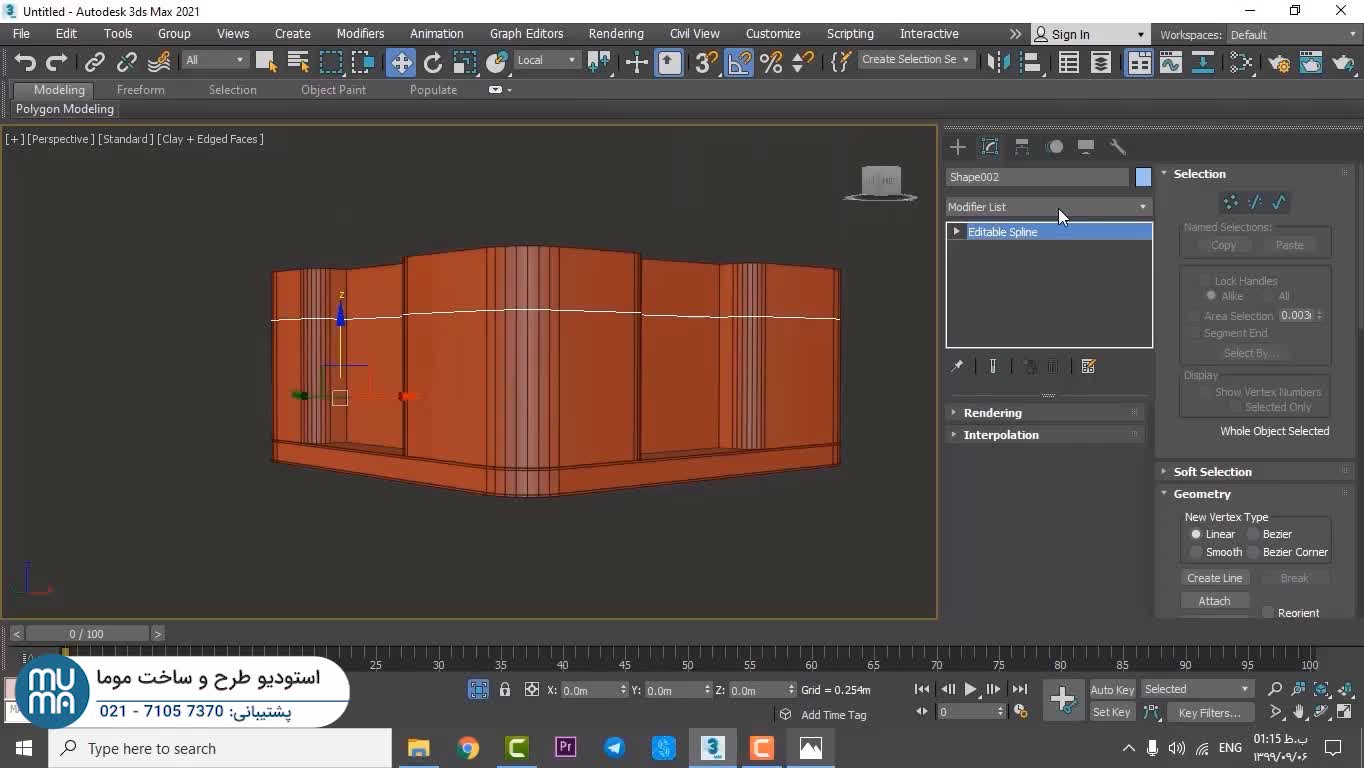Activate the Select and Rotate tool
This screenshot has height=768, width=1364.
click(x=433, y=63)
